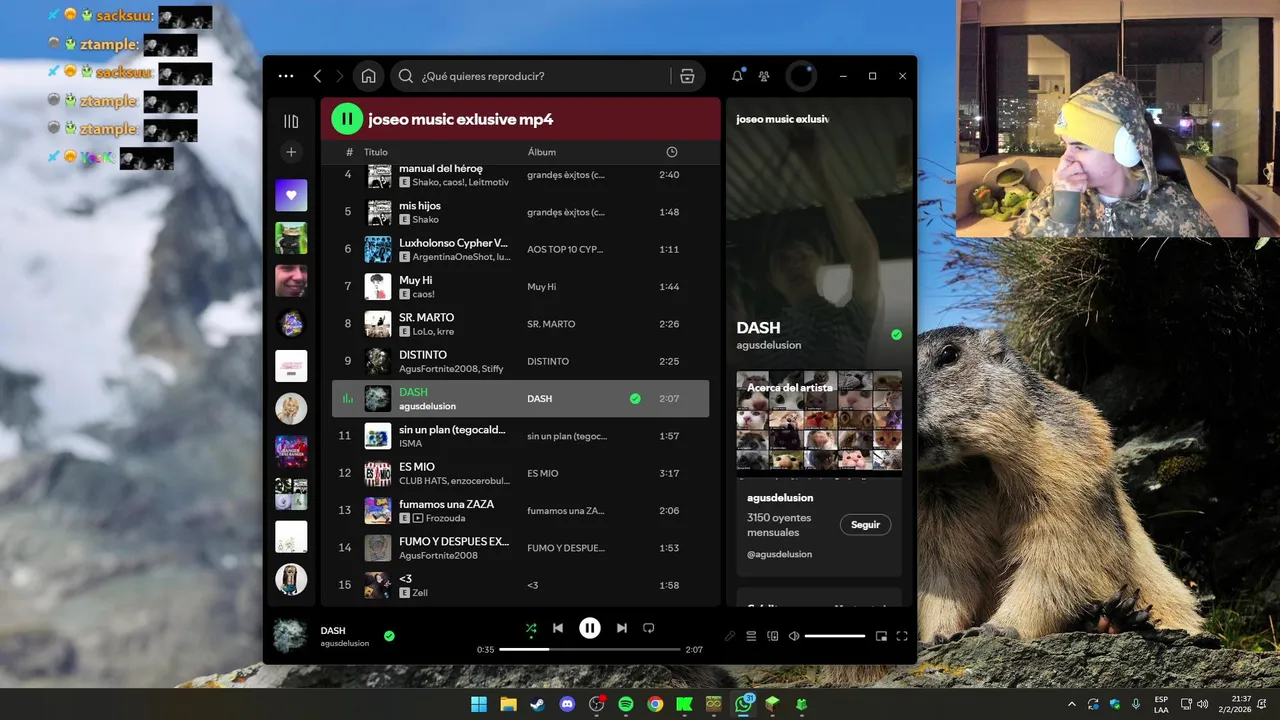The image size is (1280, 720).
Task: Open the profile avatar menu
Action: (801, 76)
